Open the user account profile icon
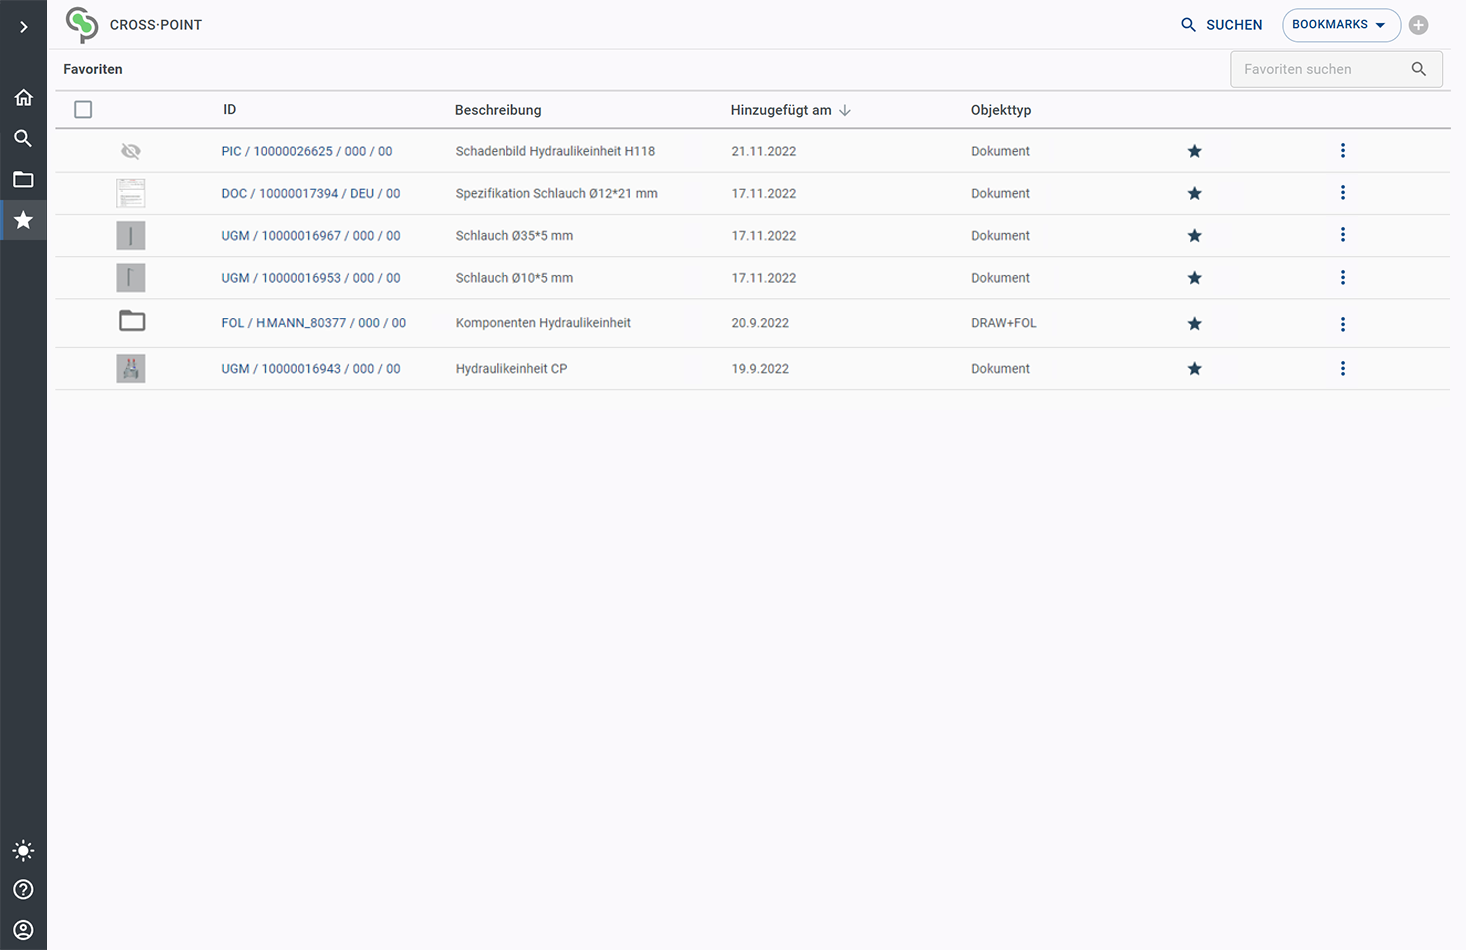Image resolution: width=1466 pixels, height=950 pixels. click(23, 930)
